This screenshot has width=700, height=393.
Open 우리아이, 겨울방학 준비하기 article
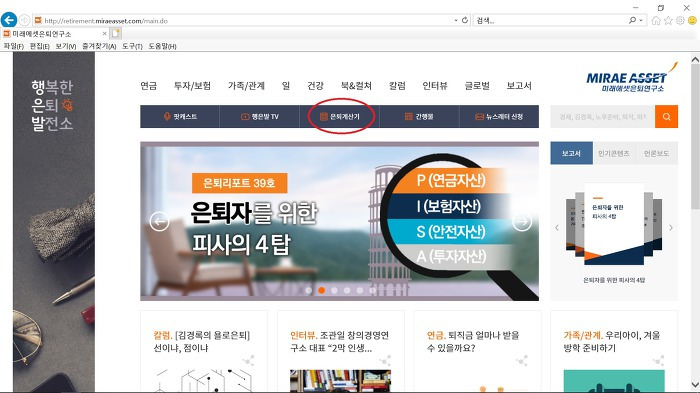612,341
